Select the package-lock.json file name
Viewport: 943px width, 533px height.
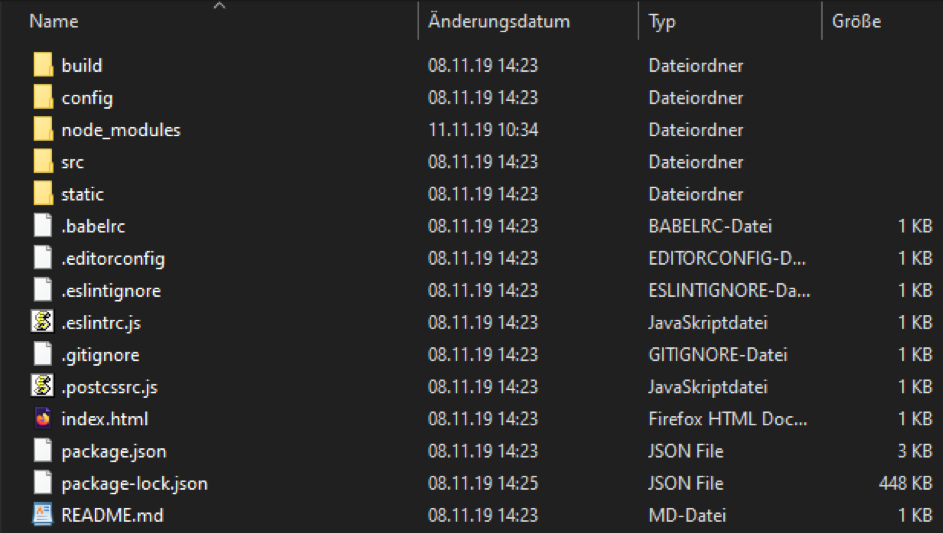134,483
